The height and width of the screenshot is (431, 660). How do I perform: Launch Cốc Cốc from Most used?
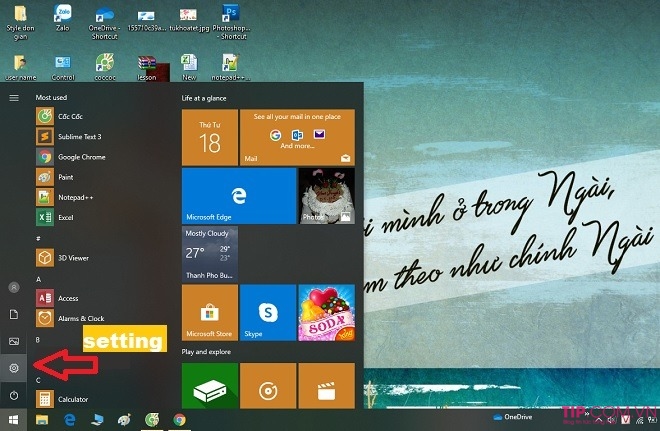pos(102,116)
